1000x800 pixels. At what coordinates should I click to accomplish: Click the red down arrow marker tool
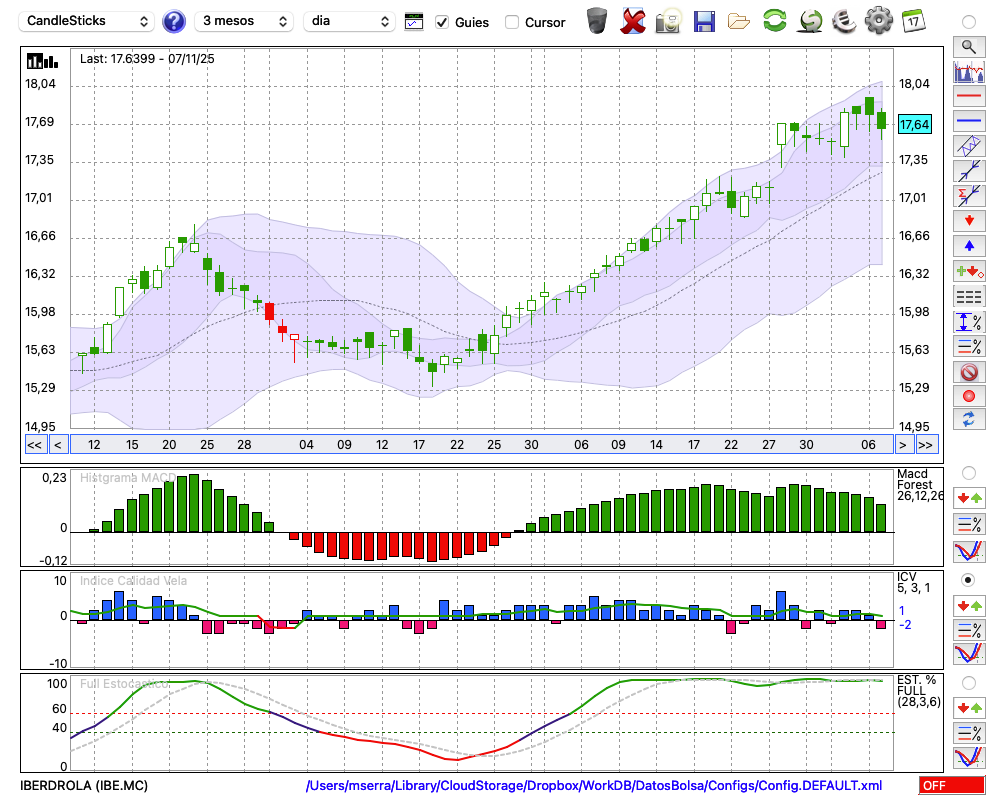tap(968, 220)
